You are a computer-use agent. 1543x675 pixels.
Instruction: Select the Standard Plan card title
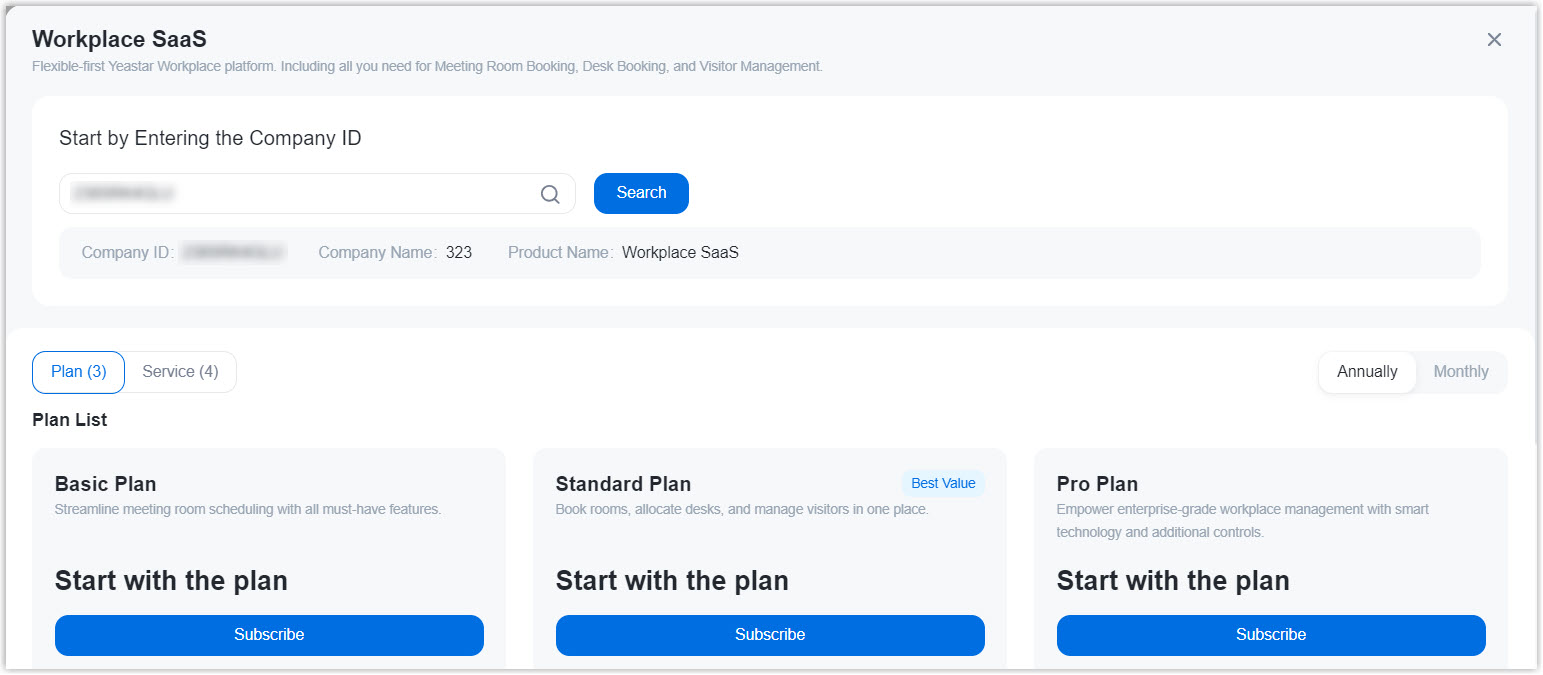[623, 484]
